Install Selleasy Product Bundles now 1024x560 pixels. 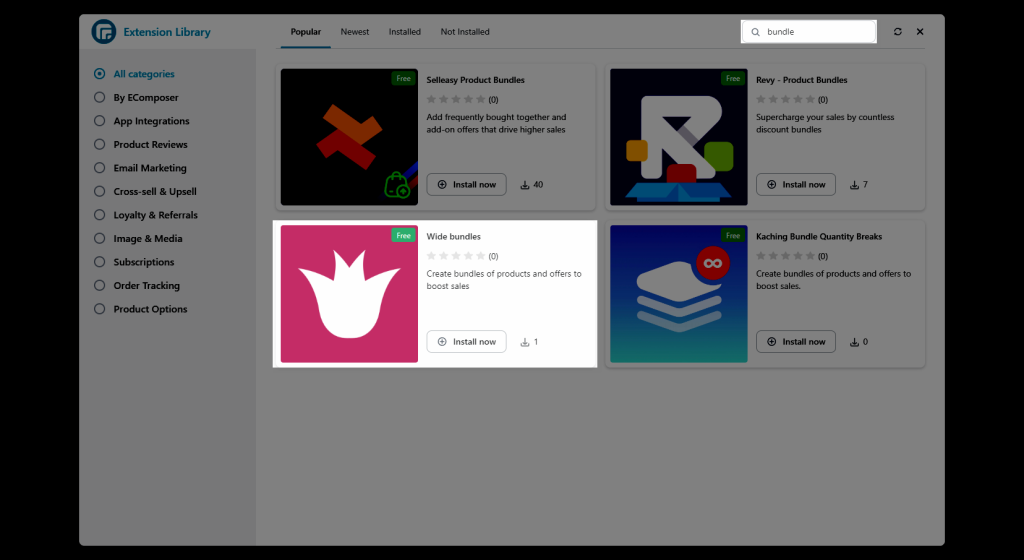pos(466,185)
